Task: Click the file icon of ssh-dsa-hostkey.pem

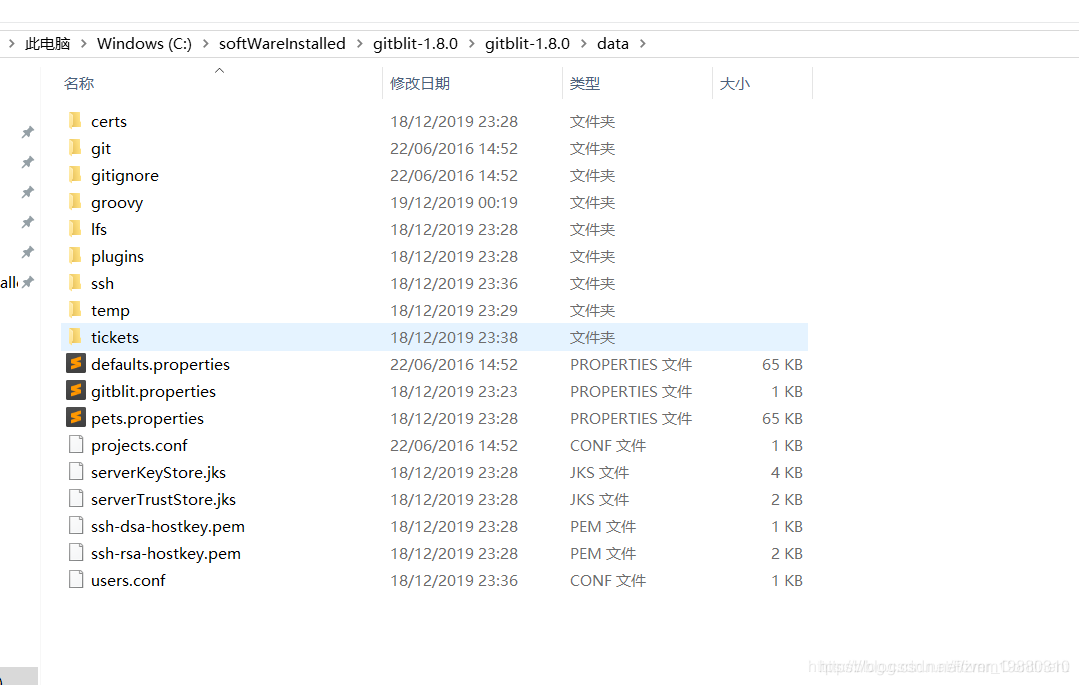Action: 76,525
